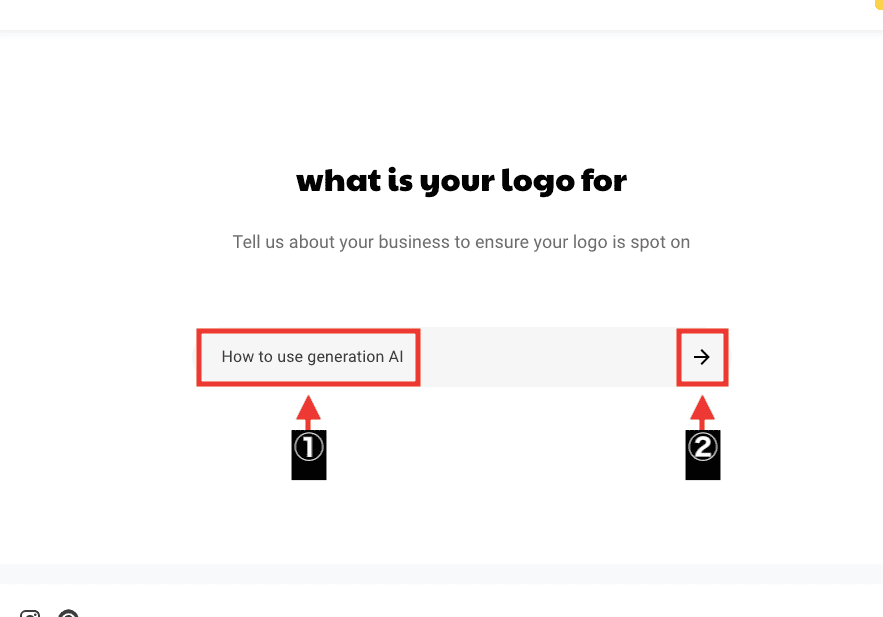The height and width of the screenshot is (617, 883).
Task: Click the light gray footer divider strip
Action: coord(442,574)
